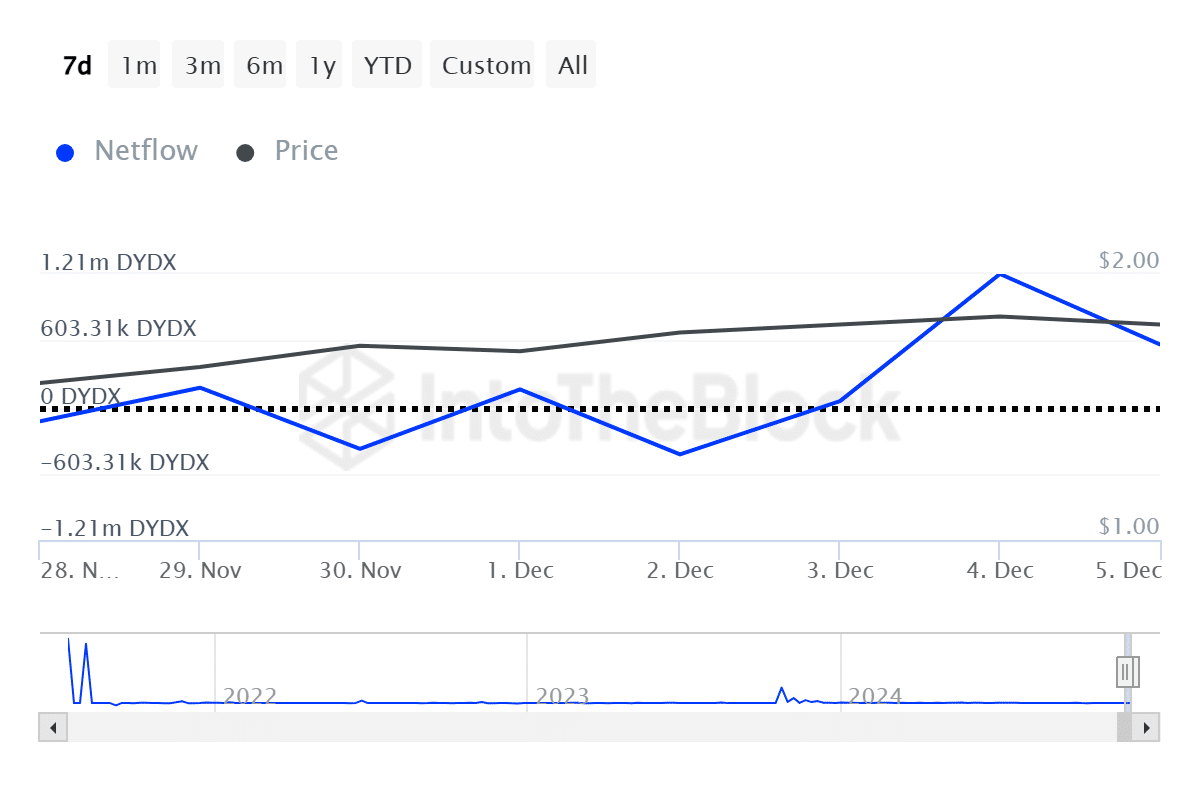Click the horizontal scrollbar track
The image size is (1200, 800).
(600, 727)
